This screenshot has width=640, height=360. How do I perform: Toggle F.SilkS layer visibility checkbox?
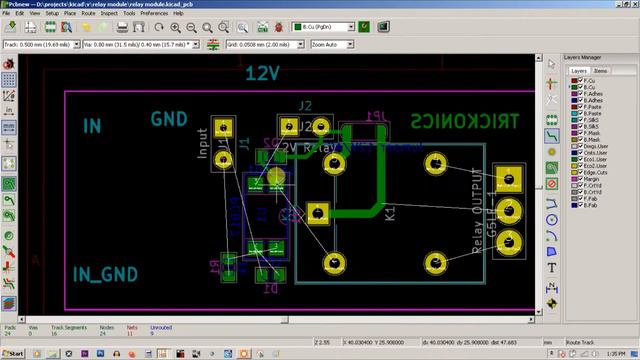click(580, 120)
